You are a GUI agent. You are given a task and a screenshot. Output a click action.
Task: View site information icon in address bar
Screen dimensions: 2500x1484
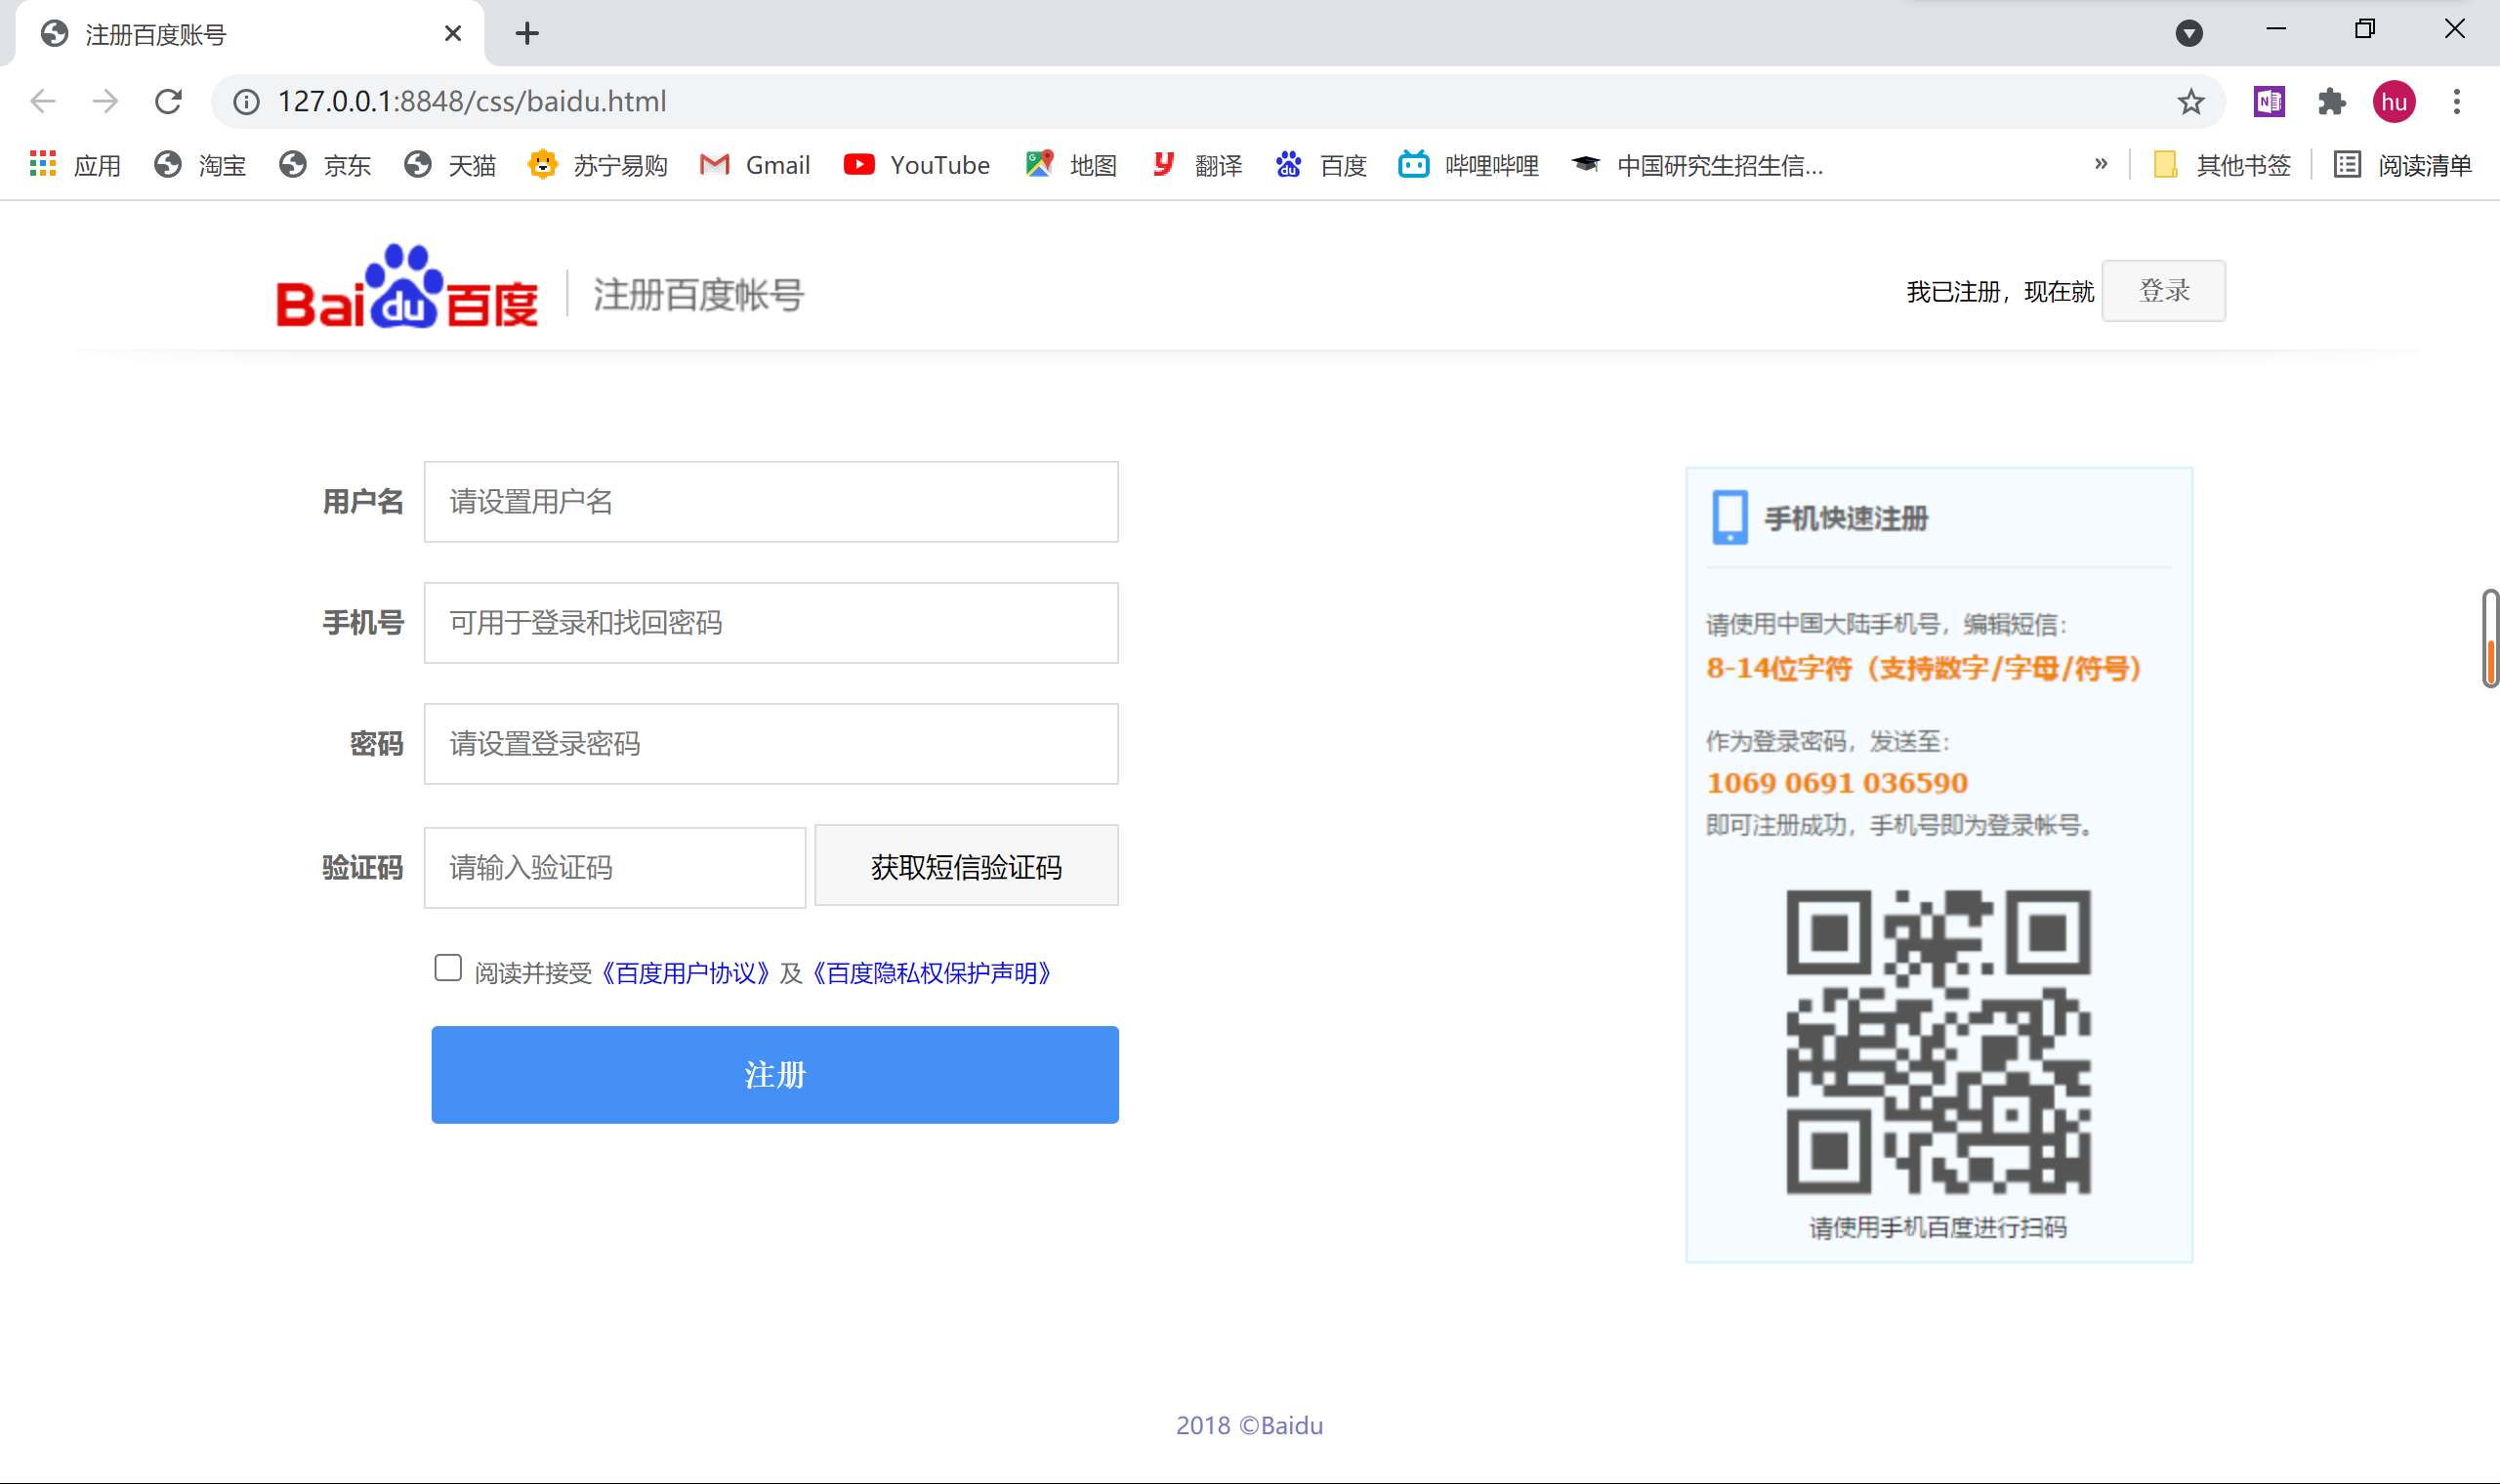[x=246, y=101]
